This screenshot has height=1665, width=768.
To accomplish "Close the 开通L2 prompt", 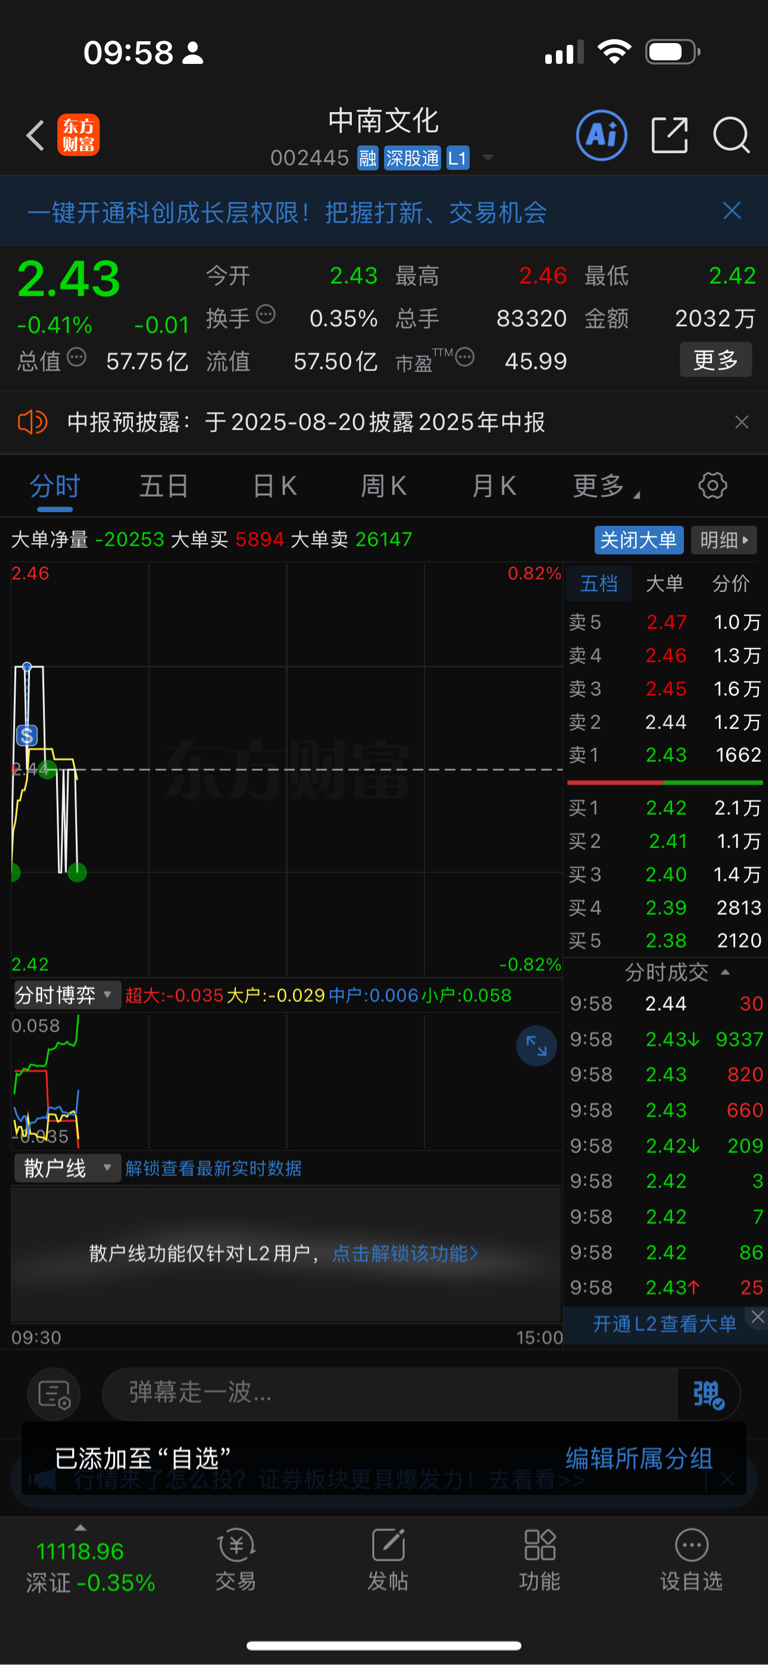I will (758, 1316).
